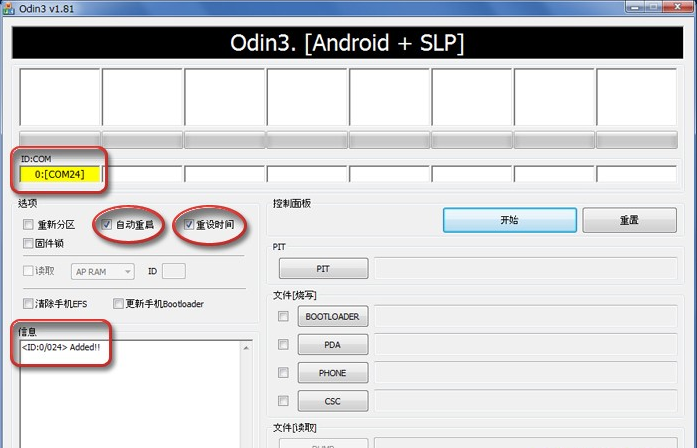Enable the 重新分区 re-partition checkbox
697x448 pixels.
point(28,224)
